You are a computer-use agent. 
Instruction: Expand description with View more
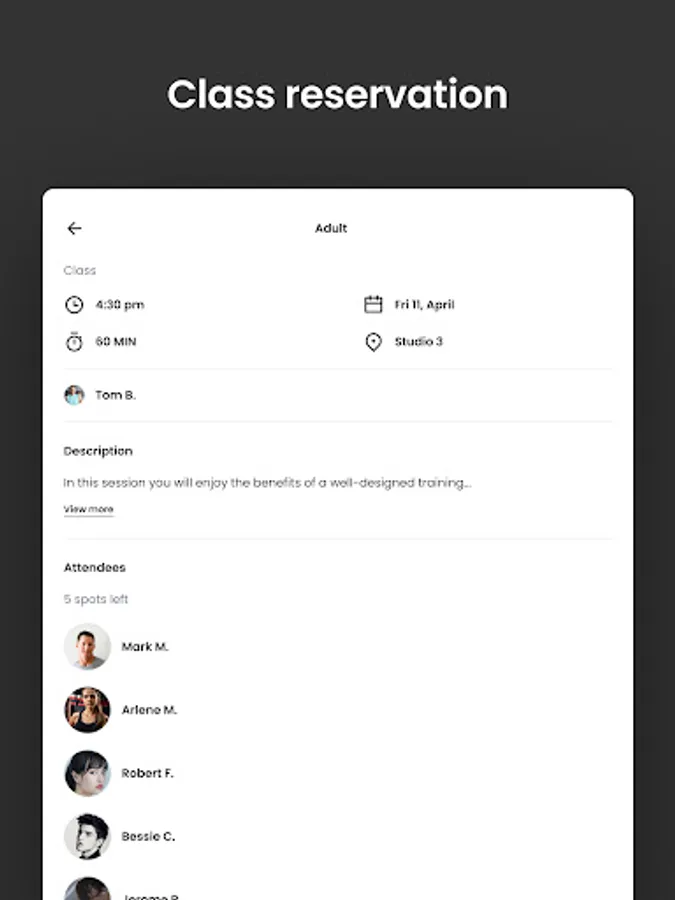[88, 509]
